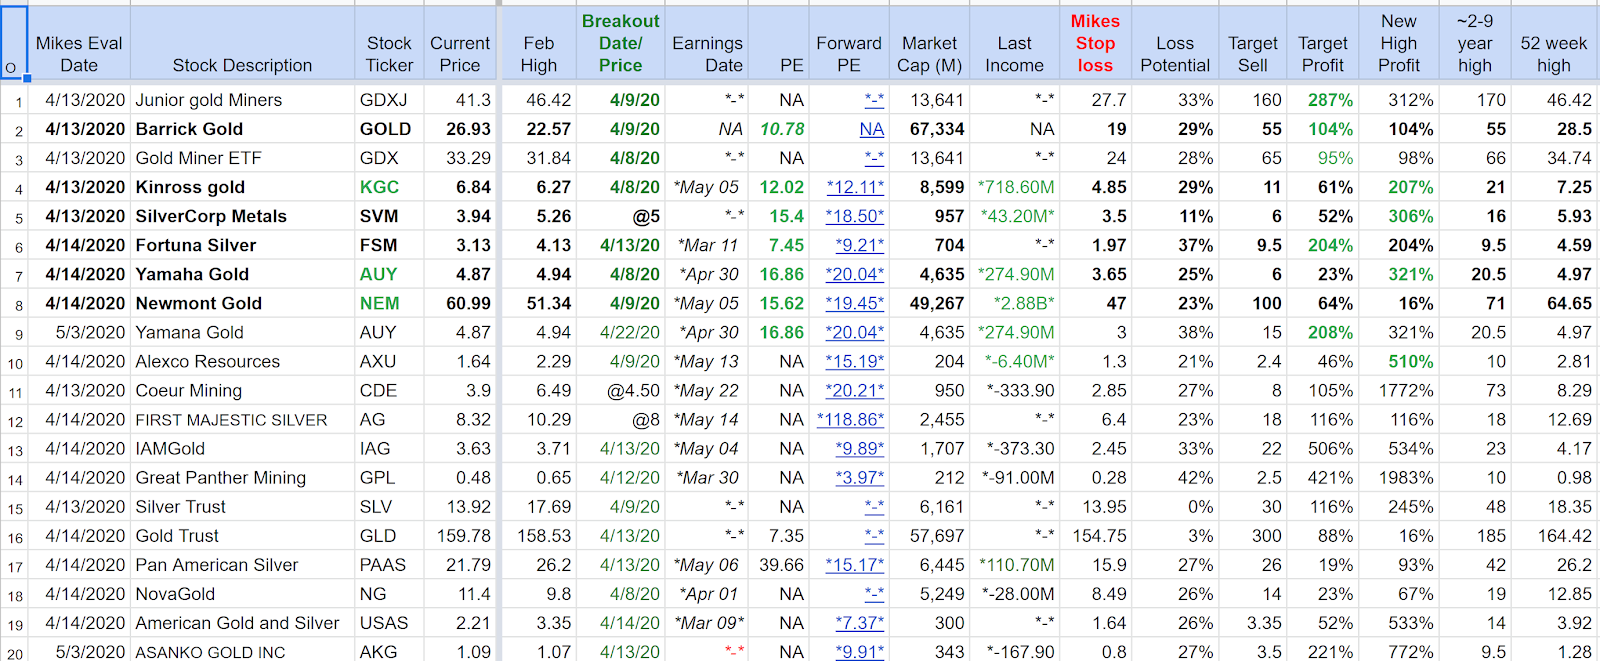Image resolution: width=1600 pixels, height=661 pixels.
Task: Click the 510% new high profit cell
Action: (1399, 361)
